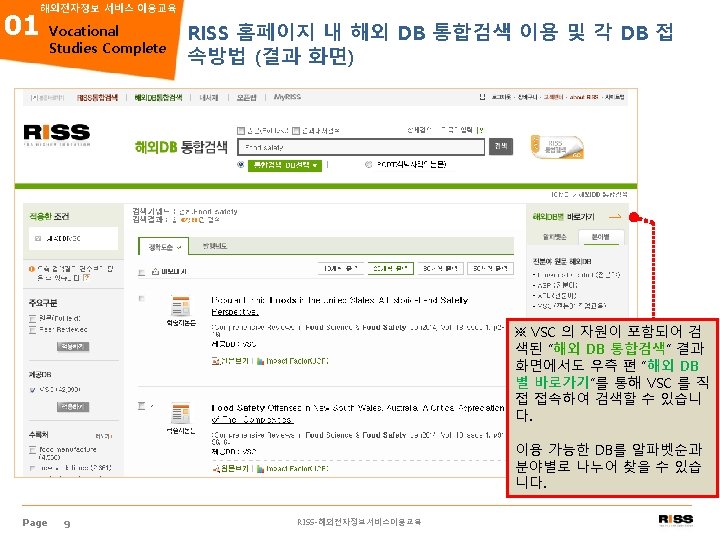Click the bar chart icon beside first Impact Factor
720x540 pixels.
click(260, 361)
